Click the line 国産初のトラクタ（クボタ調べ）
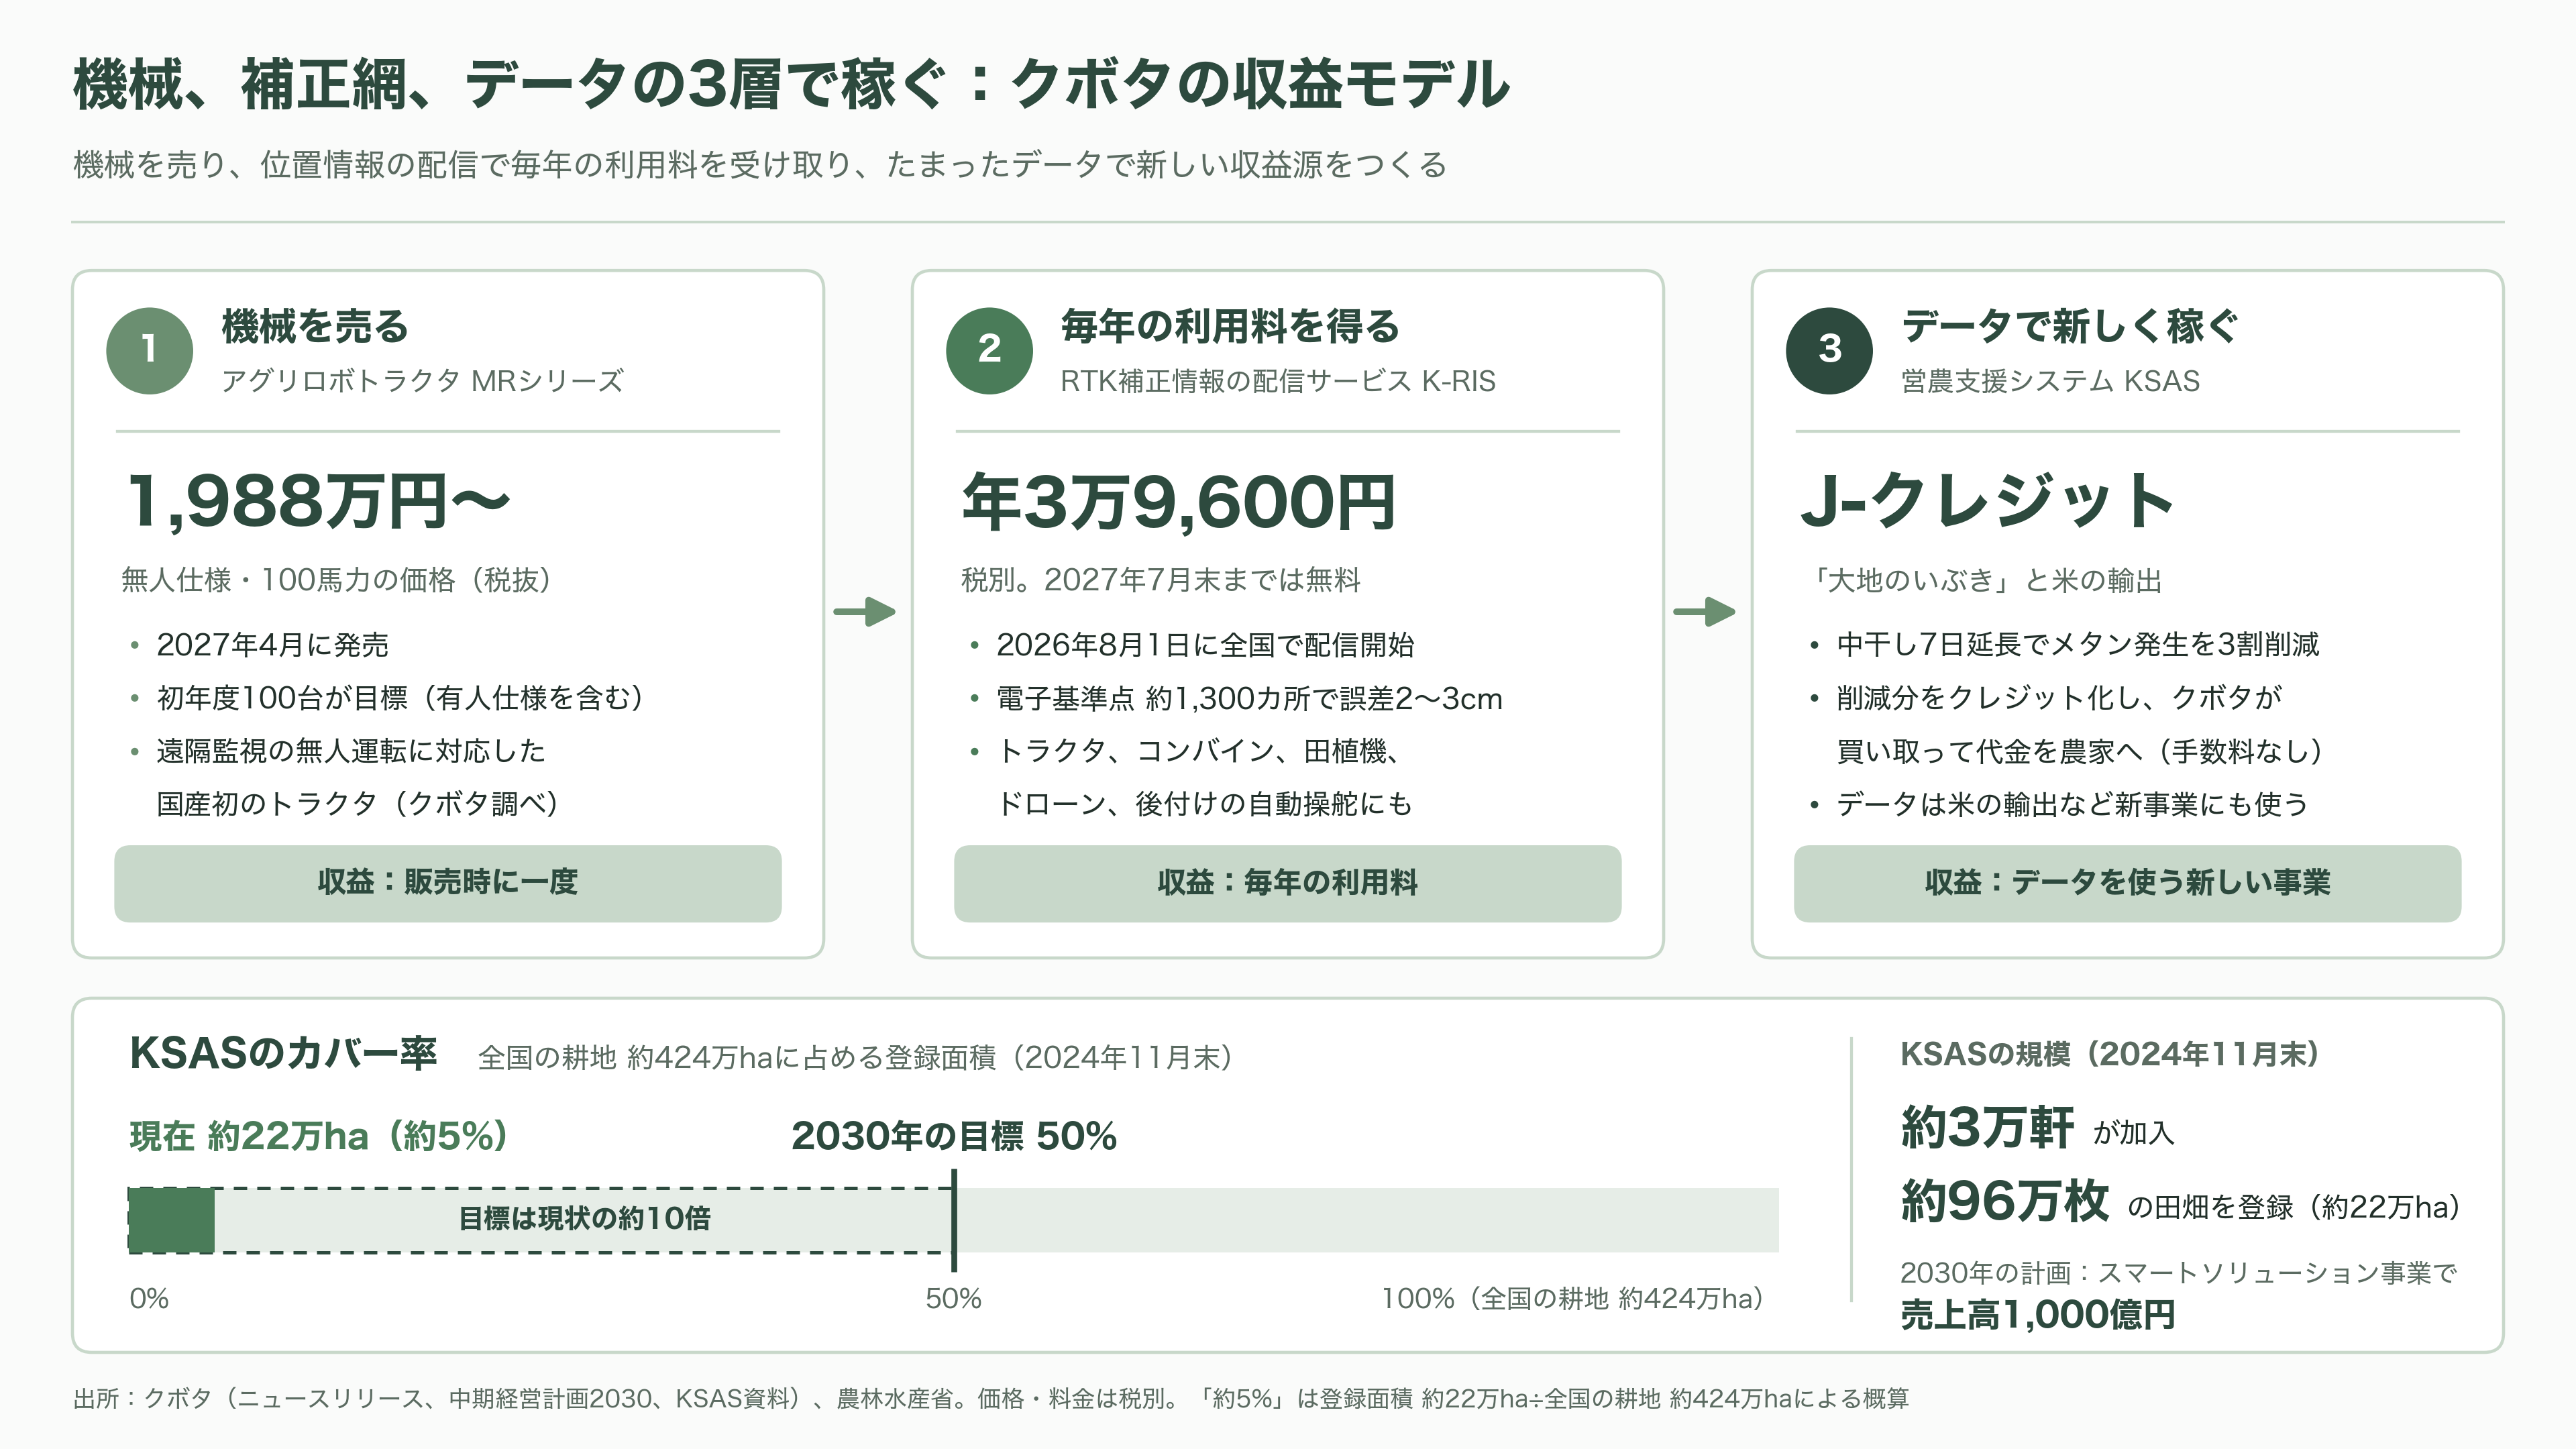This screenshot has height=1449, width=2576. (358, 804)
